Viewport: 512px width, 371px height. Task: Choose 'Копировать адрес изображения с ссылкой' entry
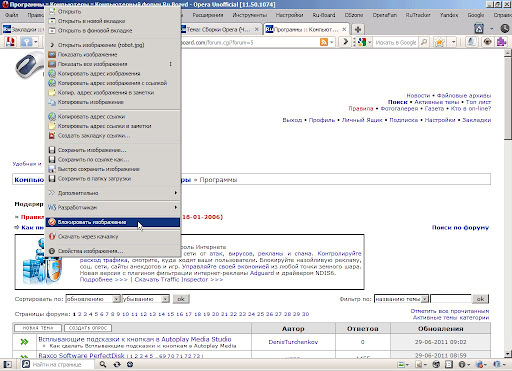[x=112, y=83]
